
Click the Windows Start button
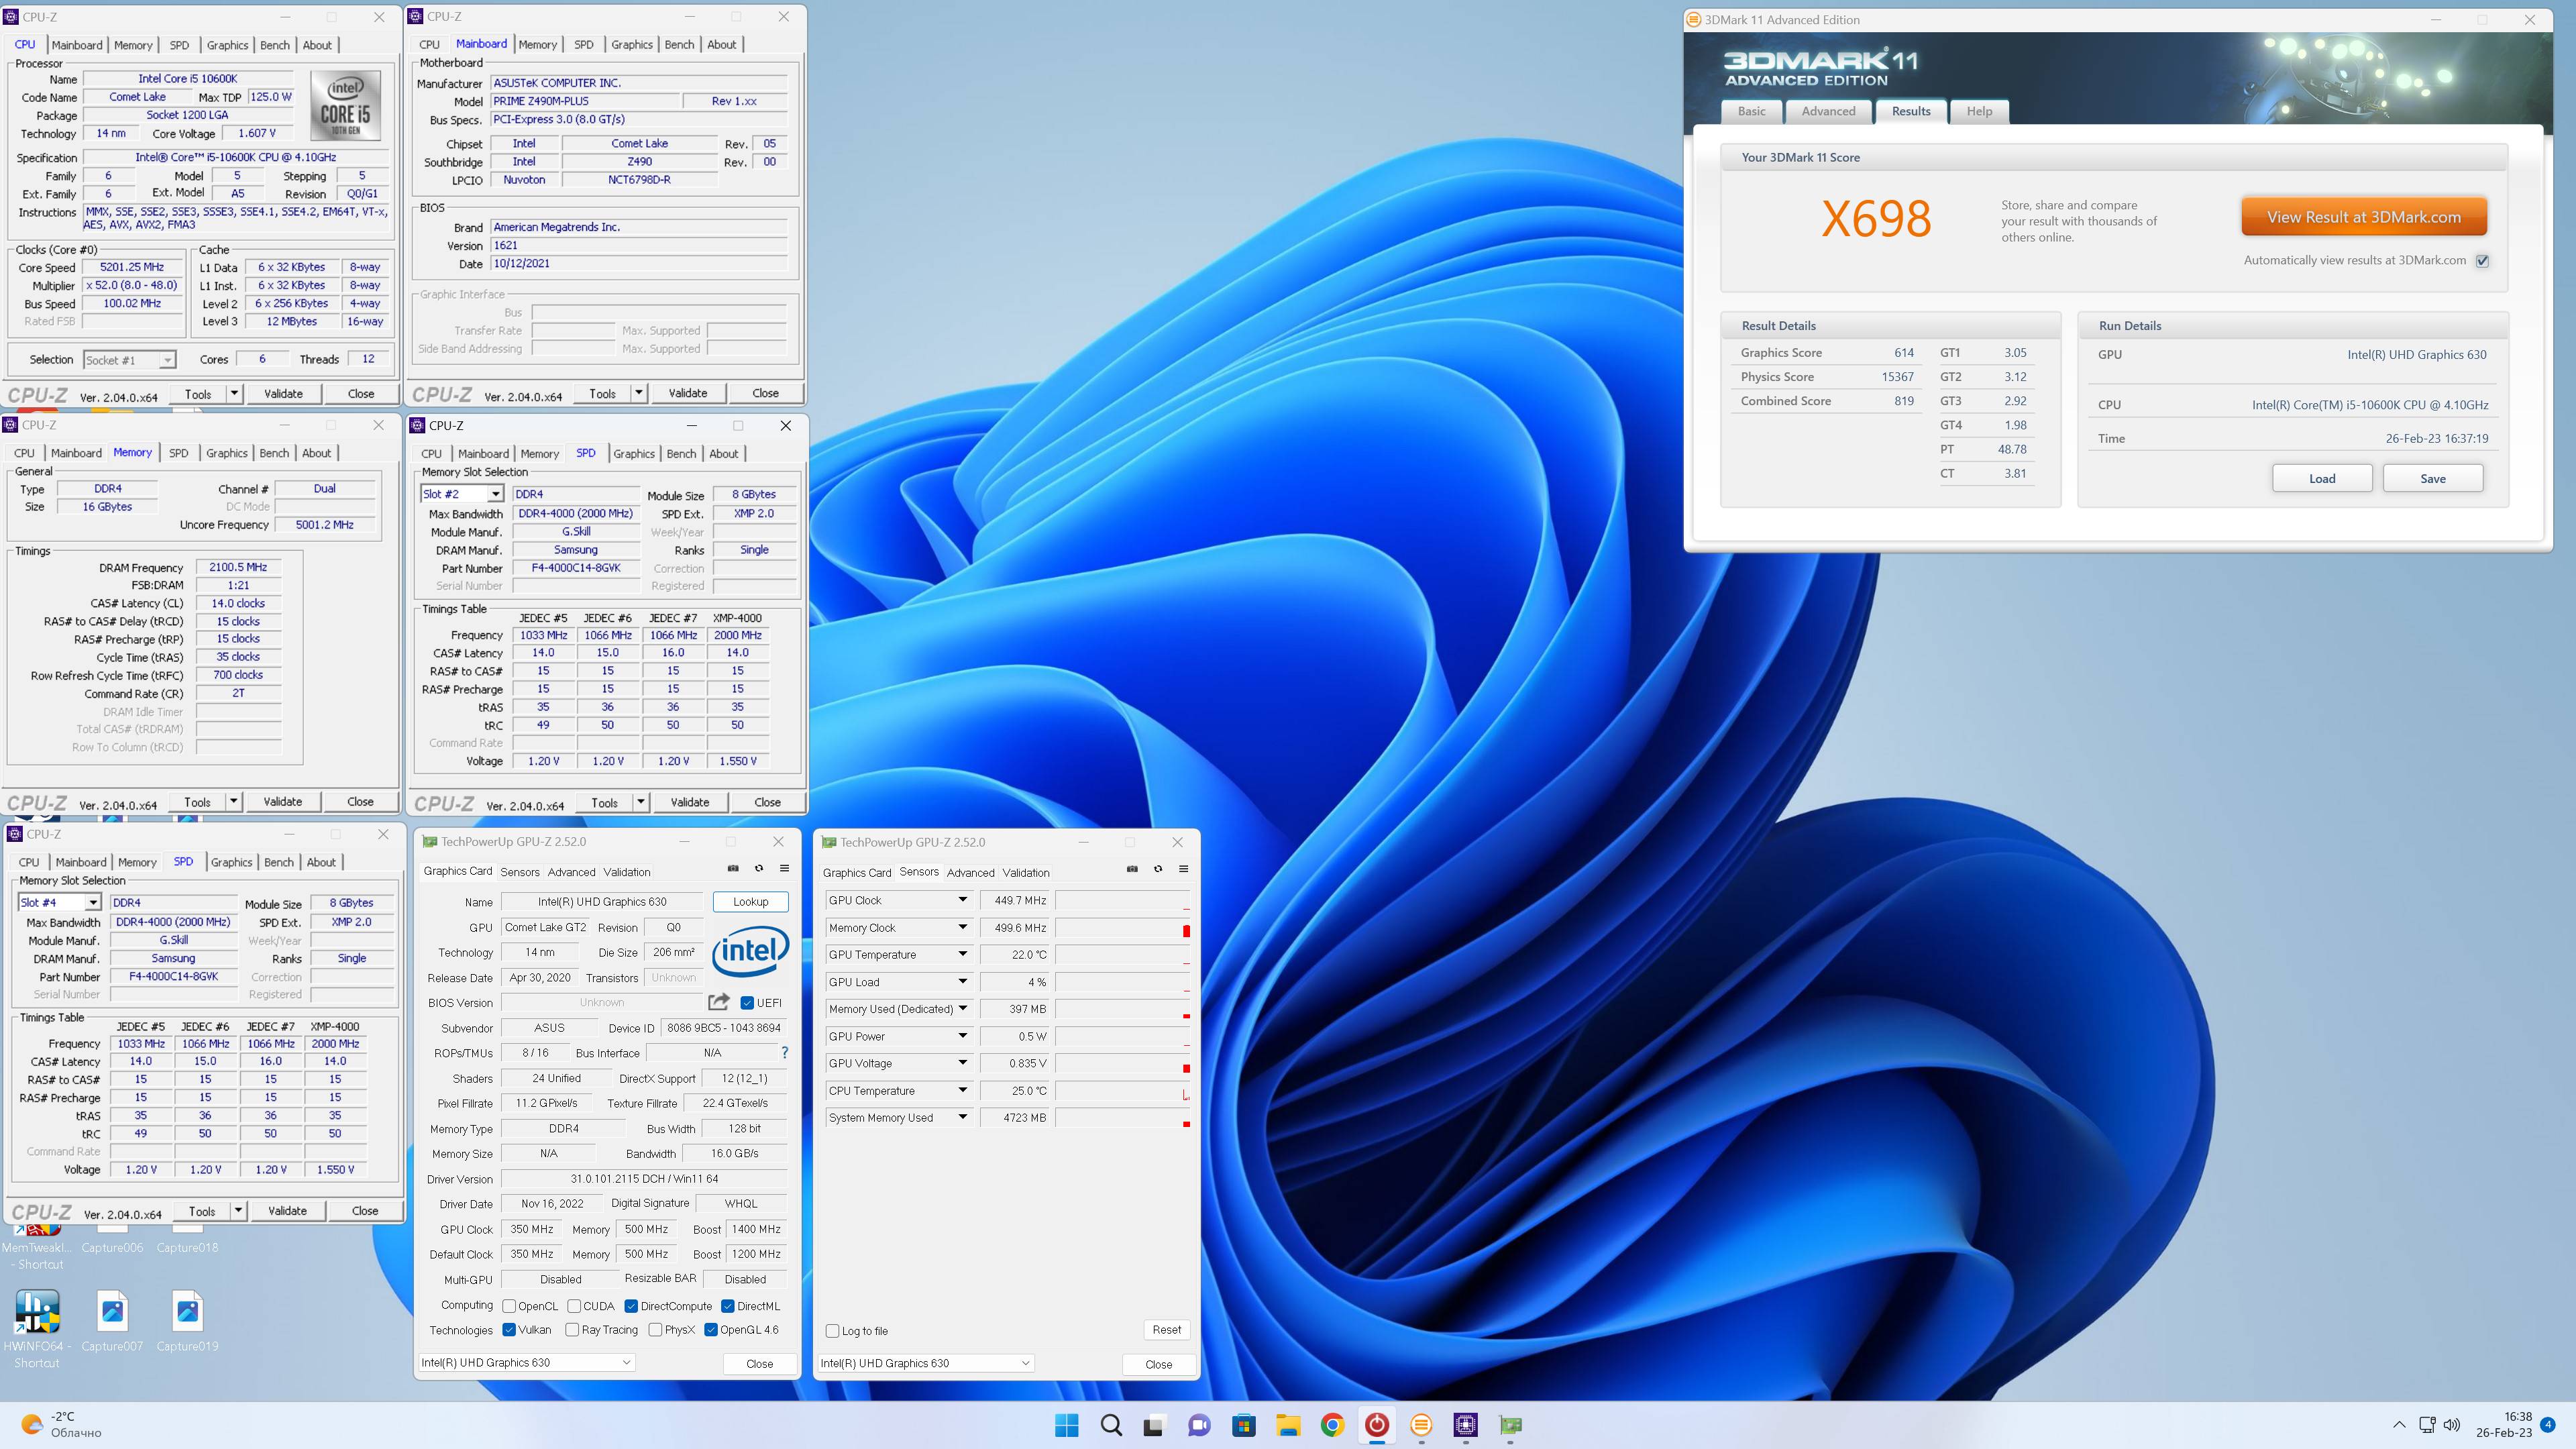click(x=1067, y=1425)
